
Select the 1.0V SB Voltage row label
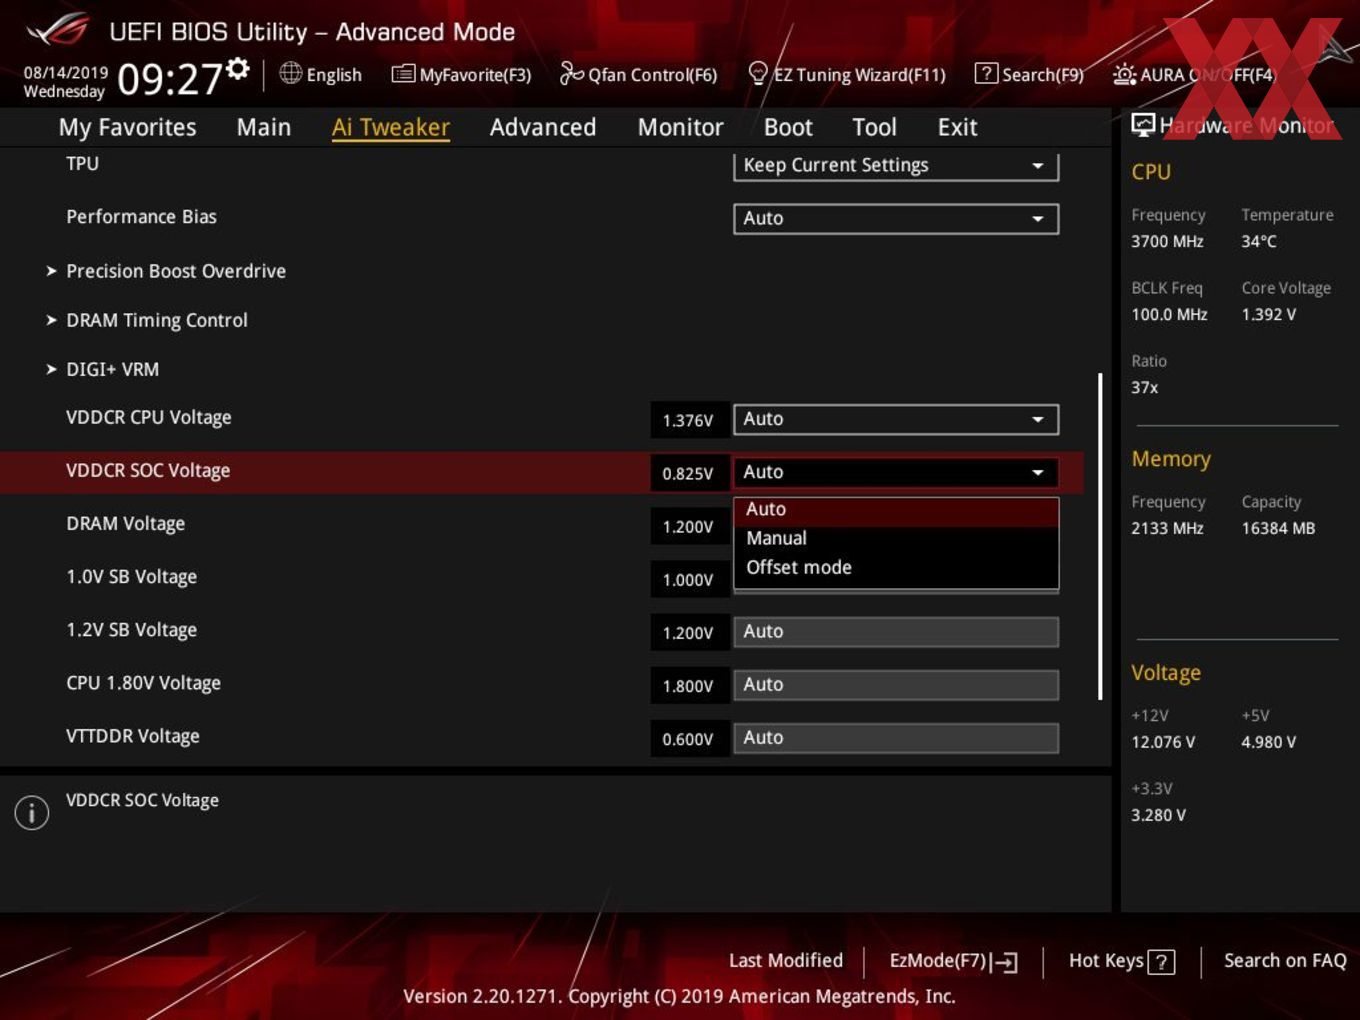pyautogui.click(x=132, y=577)
